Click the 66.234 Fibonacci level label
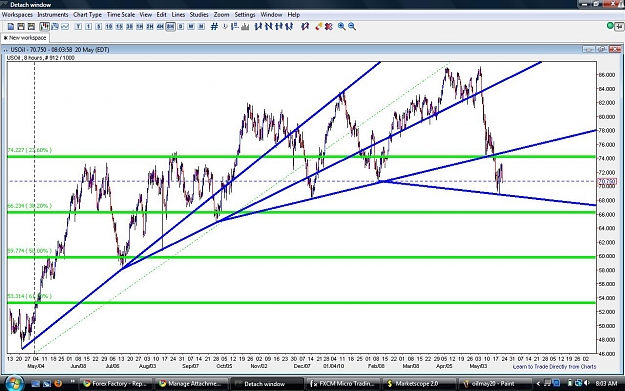The height and width of the screenshot is (391, 625). (29, 206)
